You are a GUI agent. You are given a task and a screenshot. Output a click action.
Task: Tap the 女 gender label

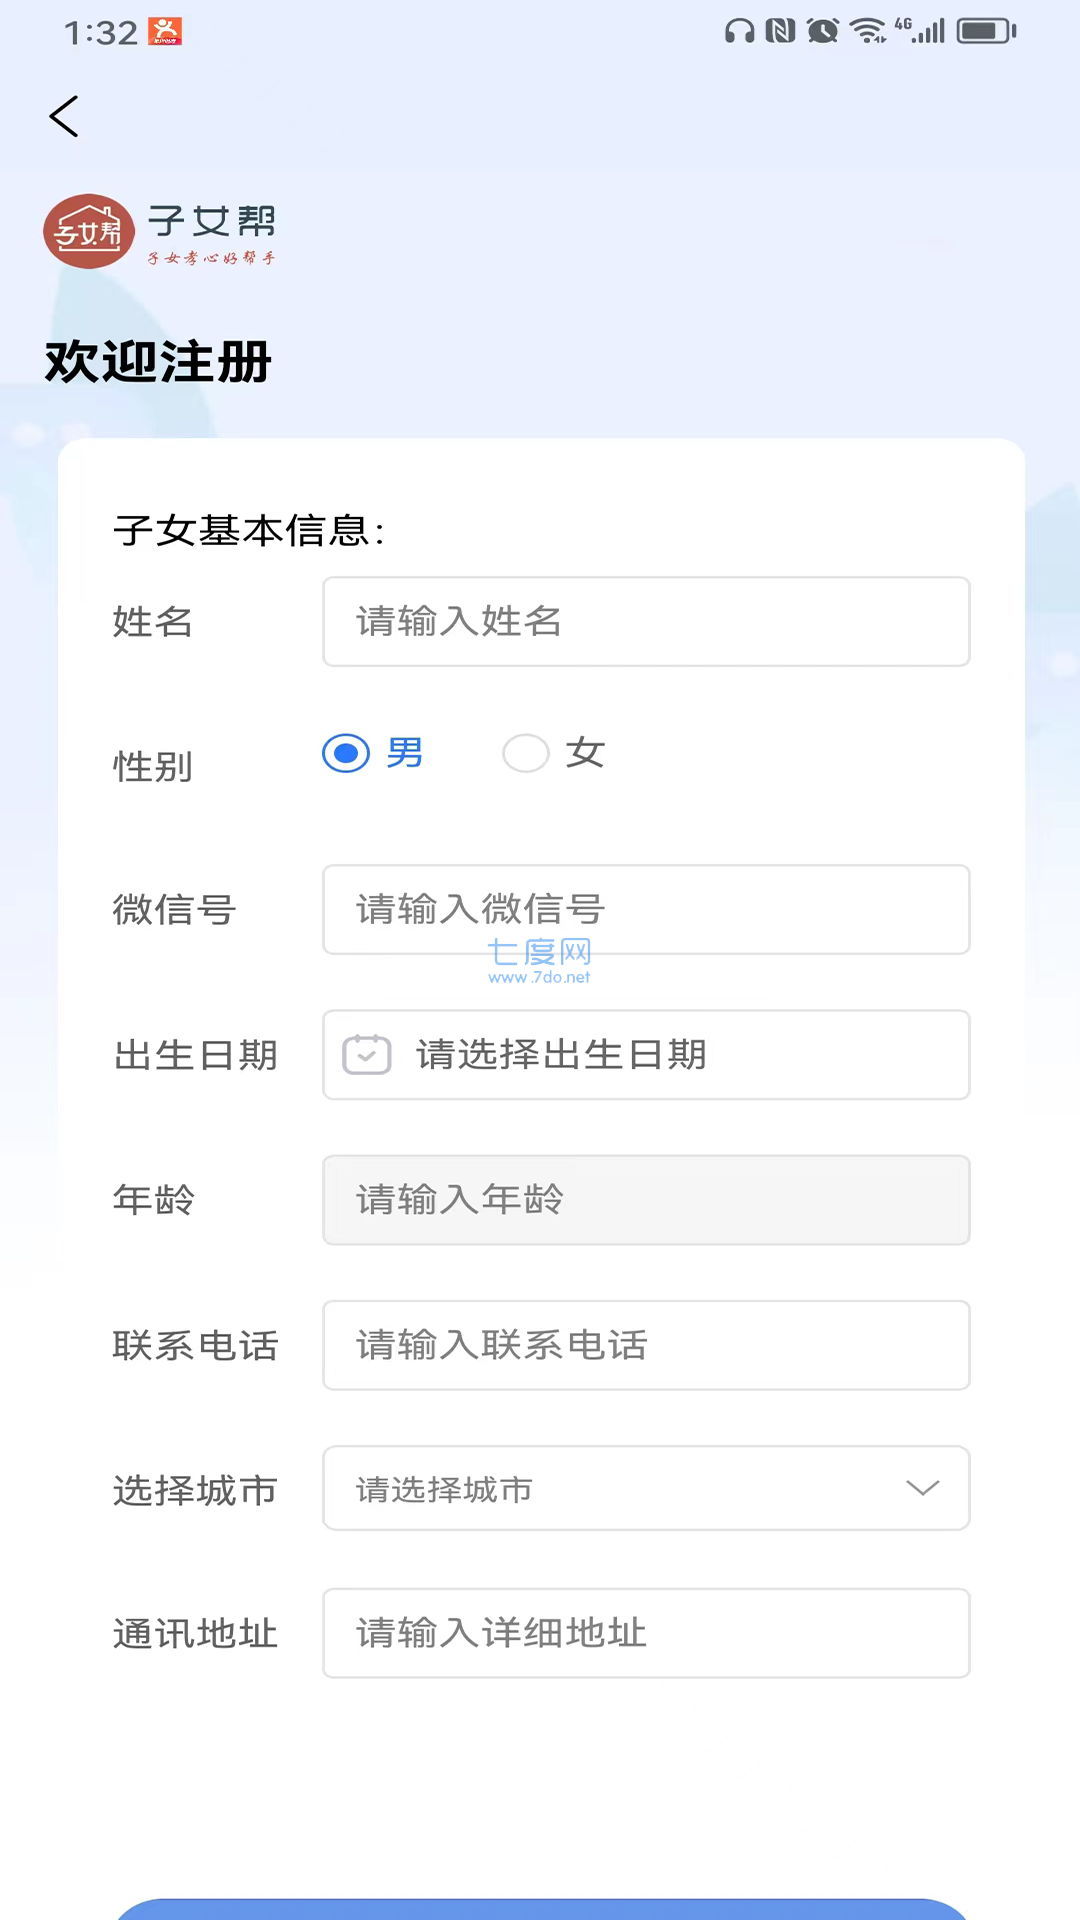(585, 753)
